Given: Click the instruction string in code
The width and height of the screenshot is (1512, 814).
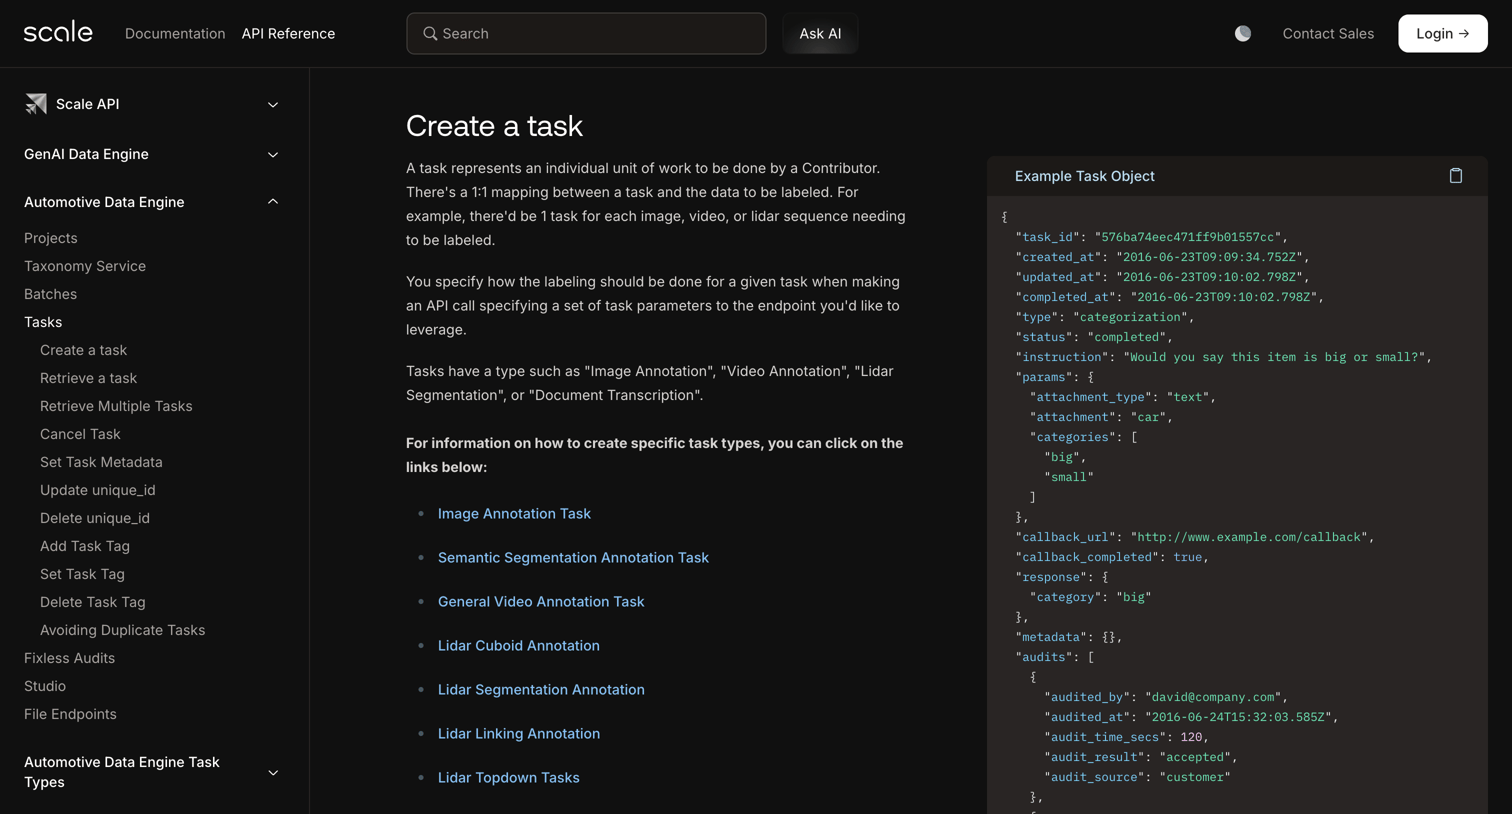Looking at the screenshot, I should (x=1276, y=357).
